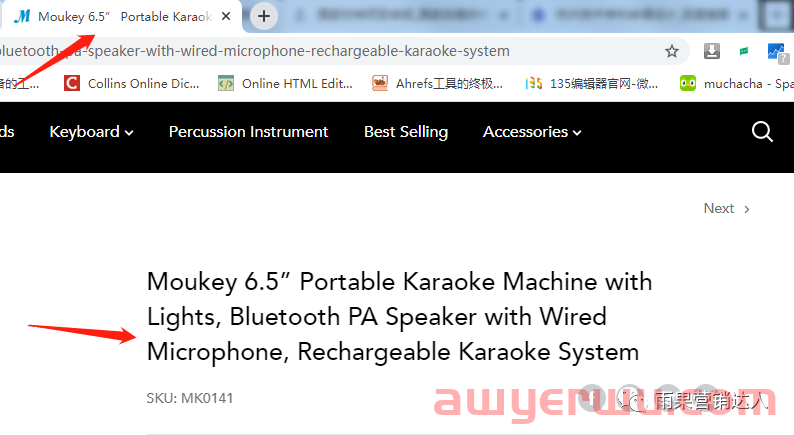Click the Moukey product title heading

coord(400,317)
